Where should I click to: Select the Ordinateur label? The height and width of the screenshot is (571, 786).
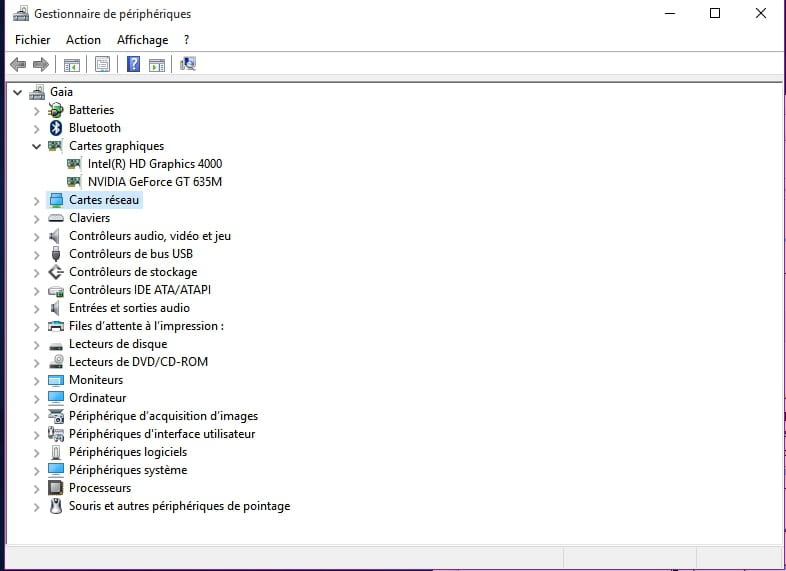click(x=98, y=398)
